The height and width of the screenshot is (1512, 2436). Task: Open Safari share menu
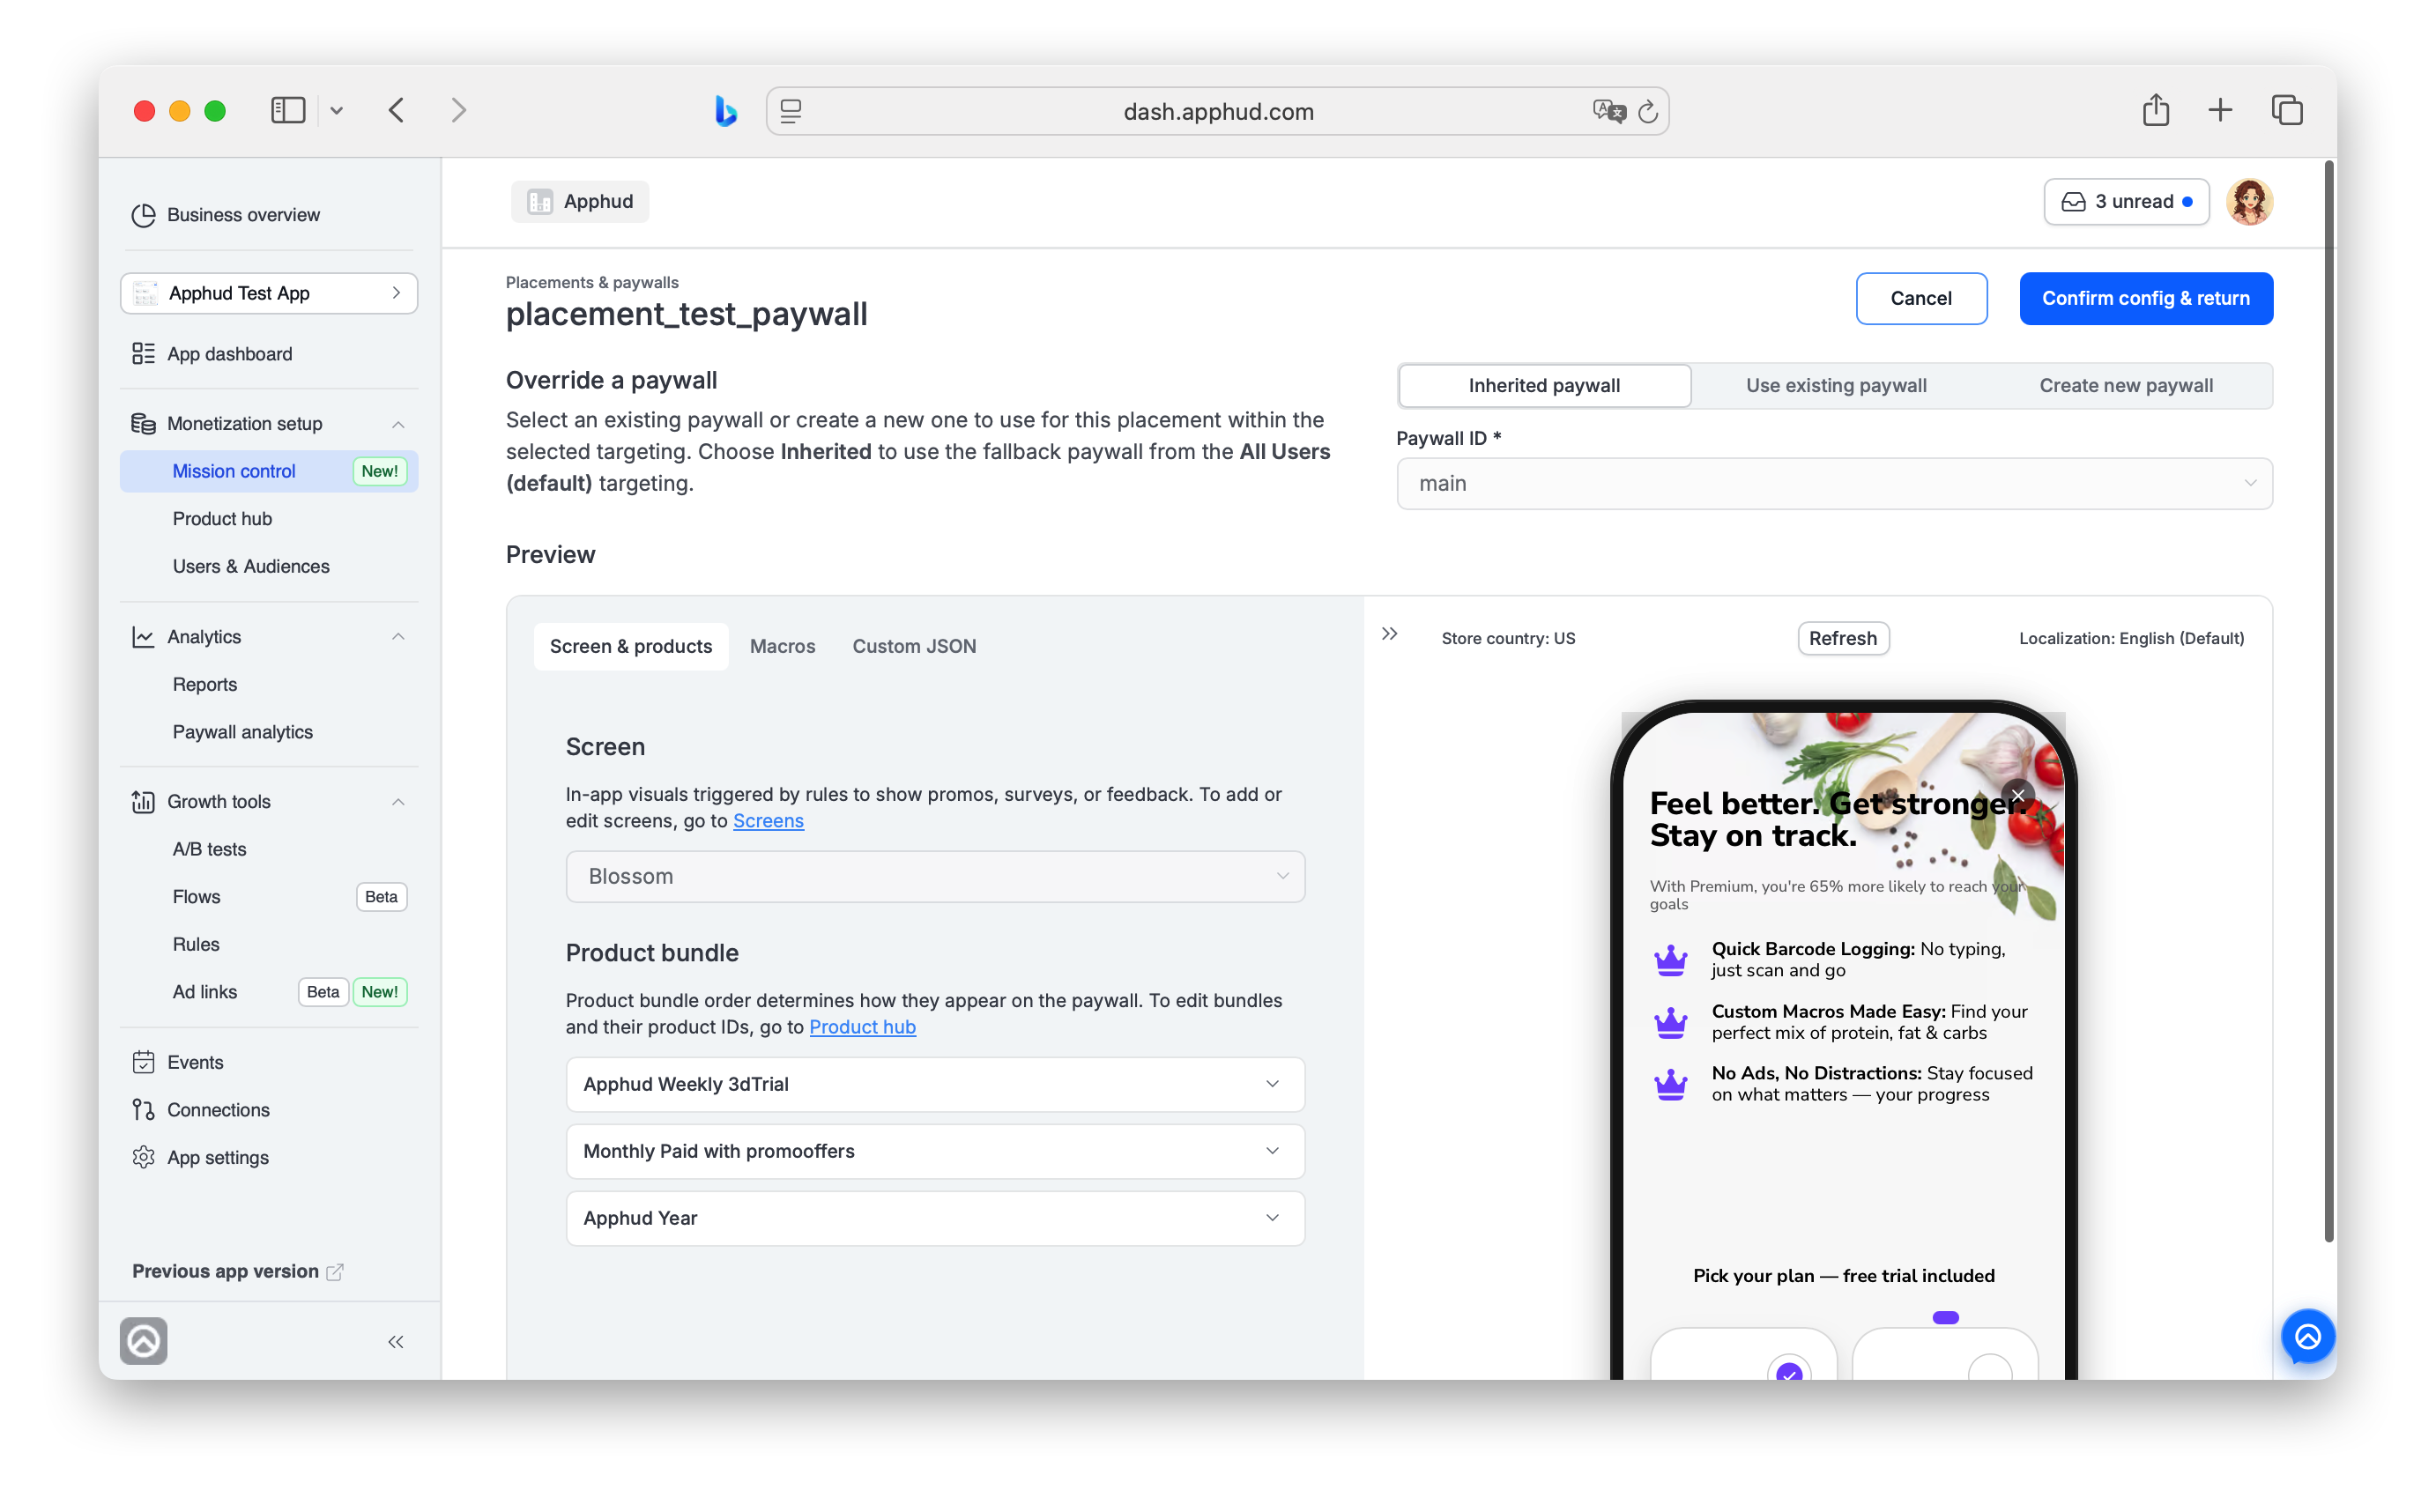[2155, 110]
